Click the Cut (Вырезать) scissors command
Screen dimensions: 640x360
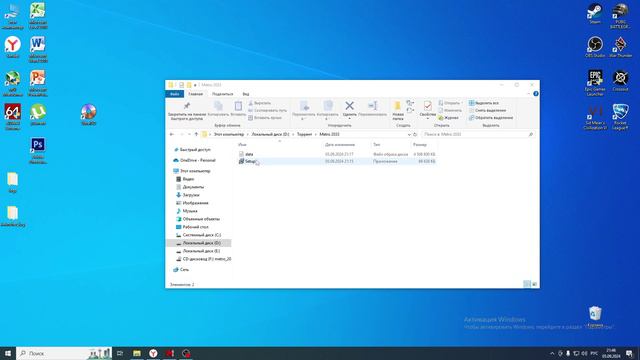260,103
